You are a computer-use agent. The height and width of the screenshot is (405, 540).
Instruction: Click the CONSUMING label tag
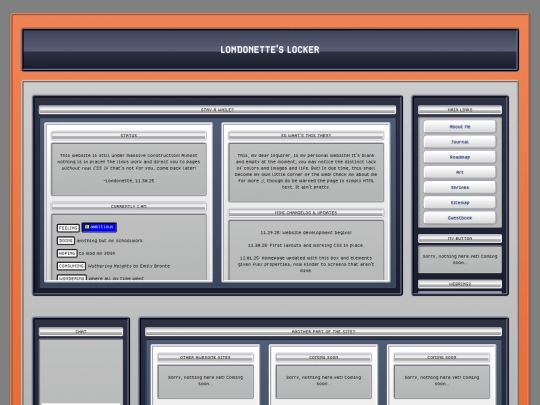(71, 266)
